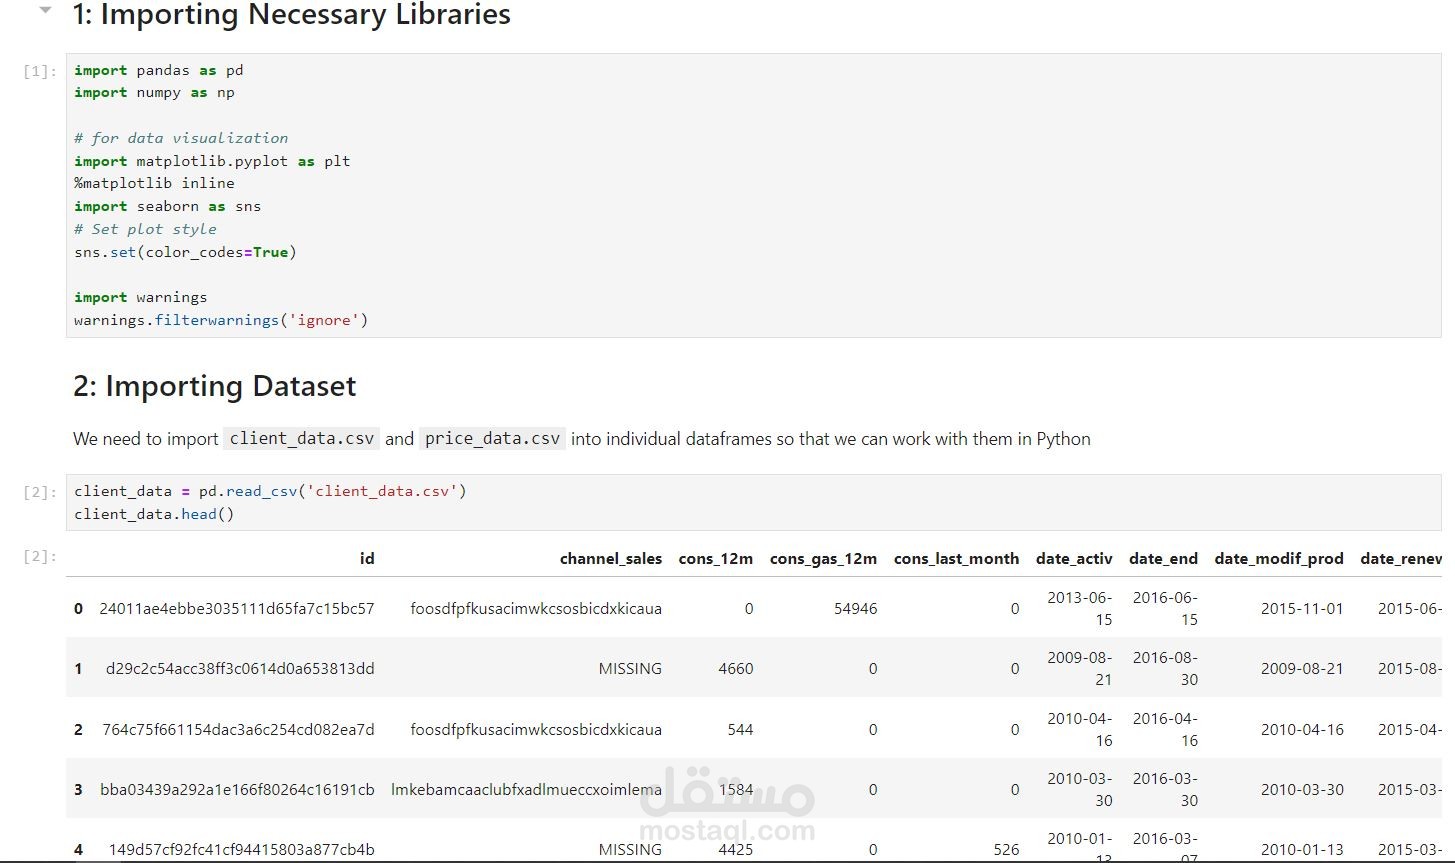Image resolution: width=1455 pixels, height=863 pixels.
Task: Click the client_data.head() line
Action: pyautogui.click(x=154, y=514)
